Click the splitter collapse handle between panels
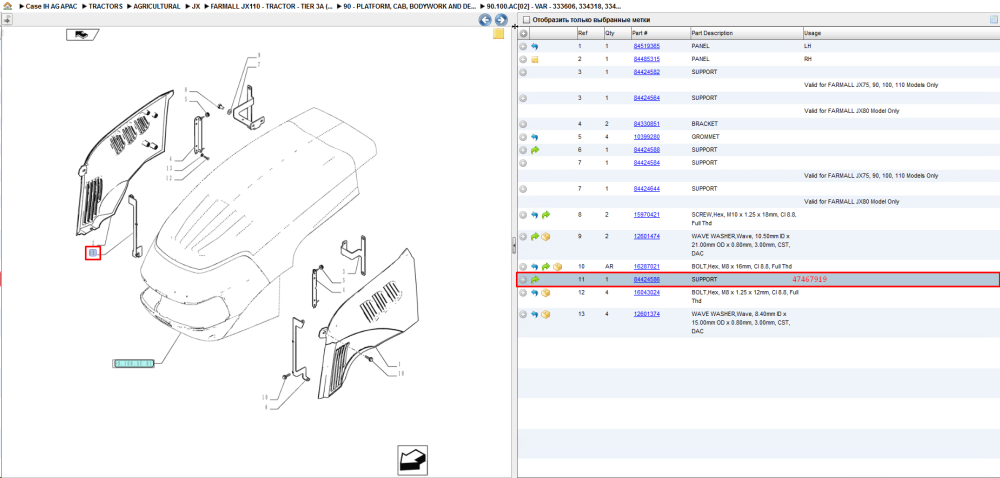The image size is (1000, 478). 514,245
